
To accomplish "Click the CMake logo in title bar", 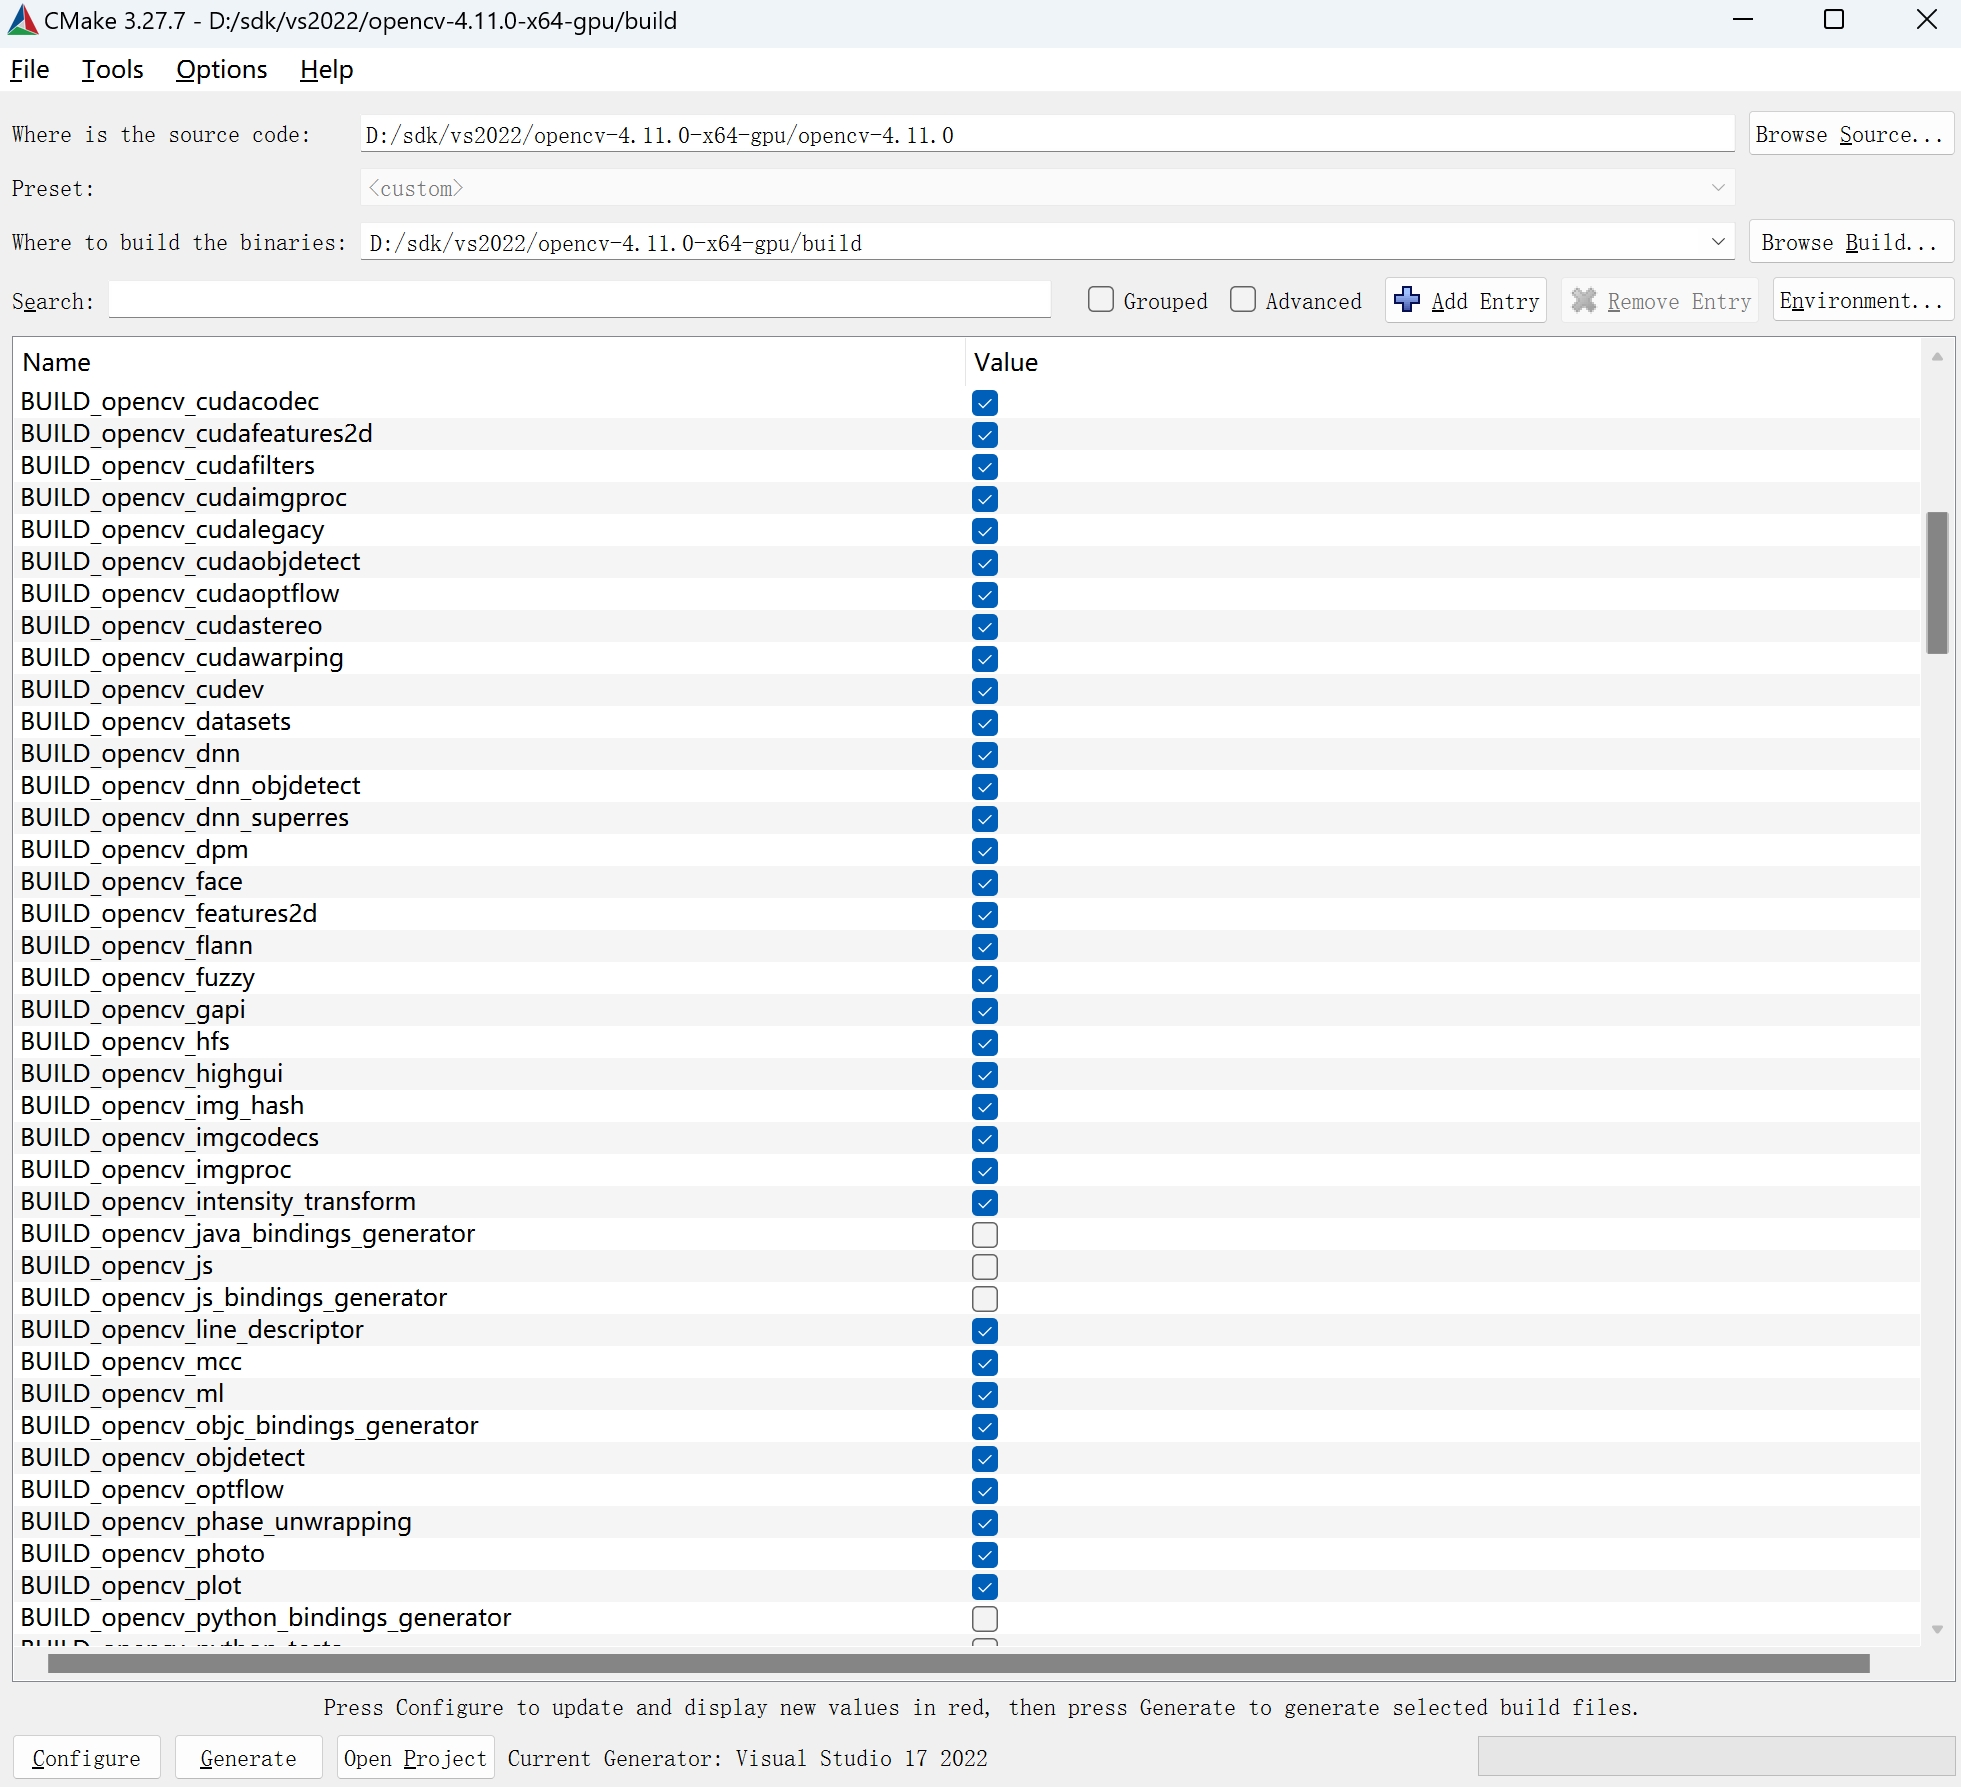I will point(21,20).
